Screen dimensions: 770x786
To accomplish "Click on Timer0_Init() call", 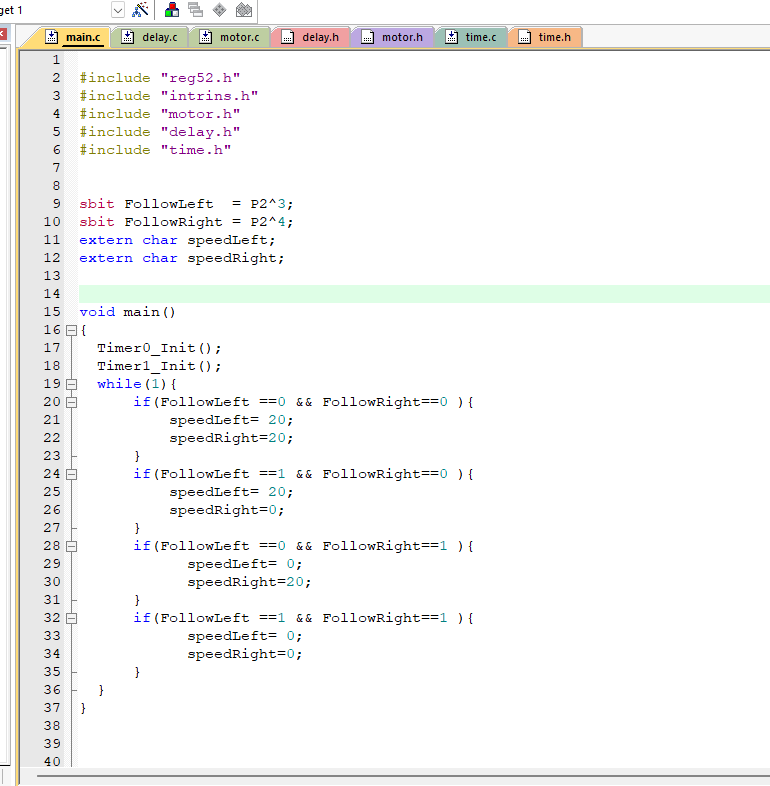I will [159, 348].
